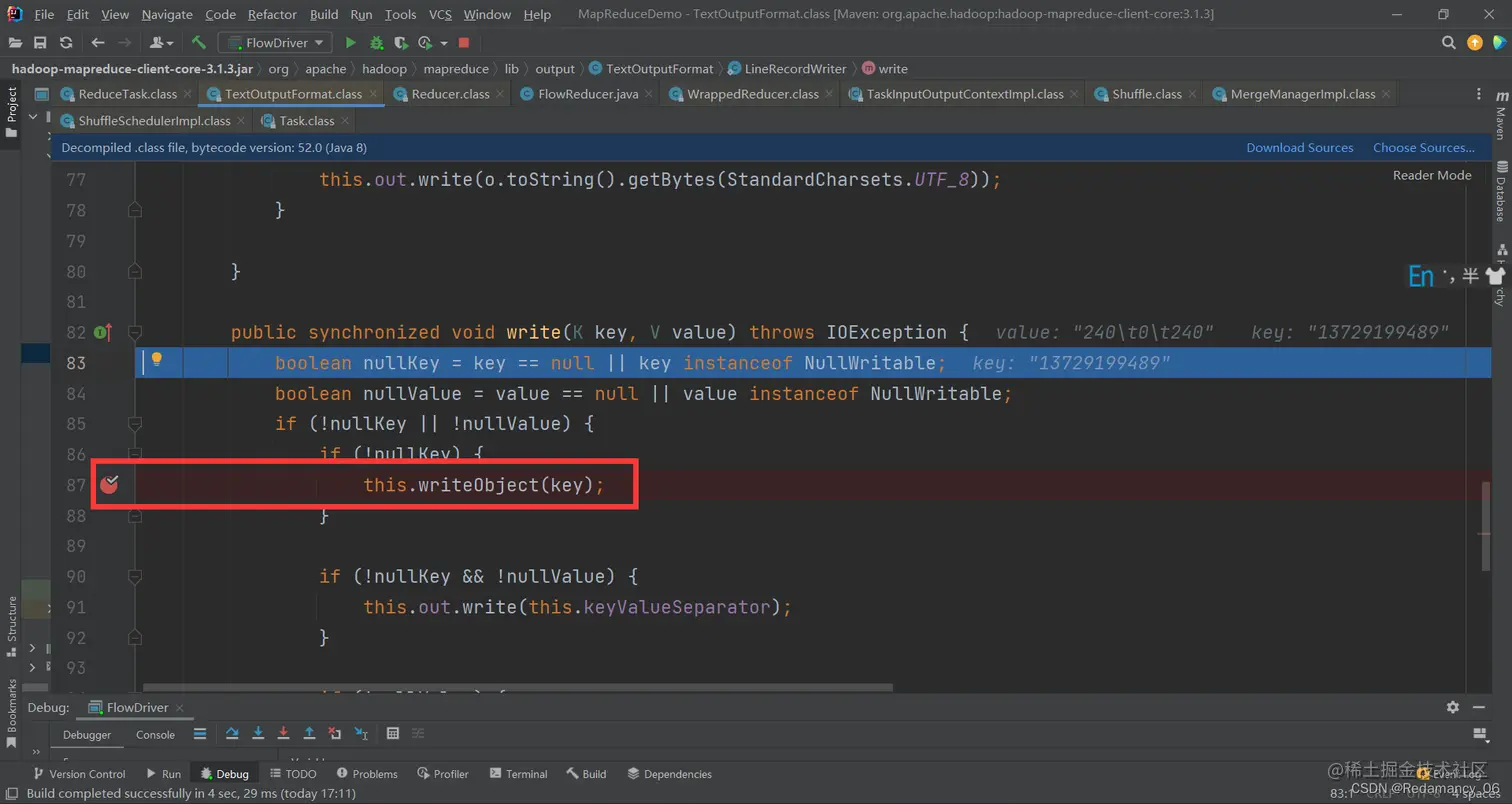Click the Profile run toolbar icon
Viewport: 1512px width, 804px height.
click(x=425, y=43)
